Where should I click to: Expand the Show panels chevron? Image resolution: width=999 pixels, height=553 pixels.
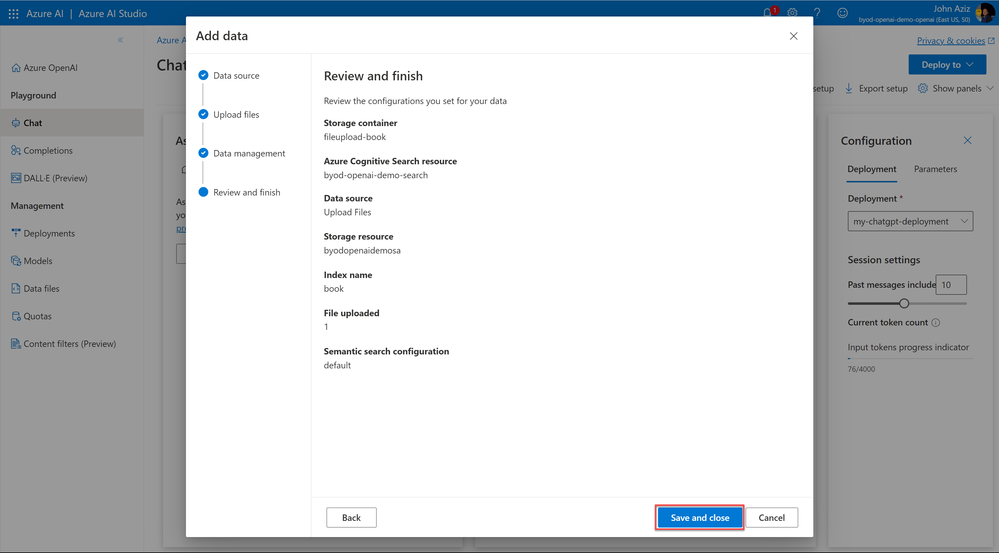(989, 89)
